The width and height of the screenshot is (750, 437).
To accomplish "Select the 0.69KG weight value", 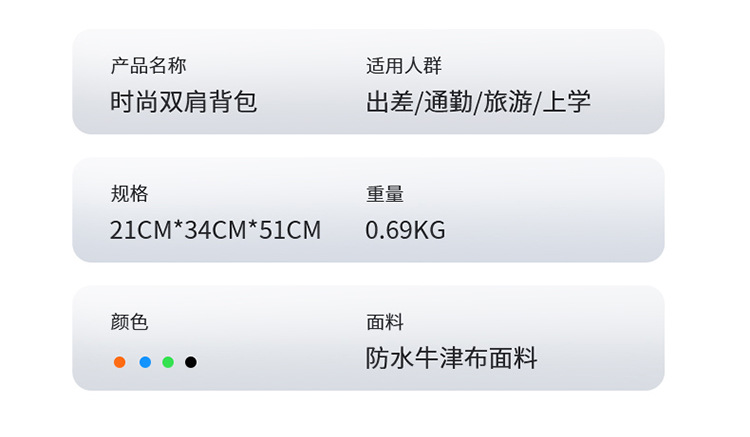I will pyautogui.click(x=405, y=231).
